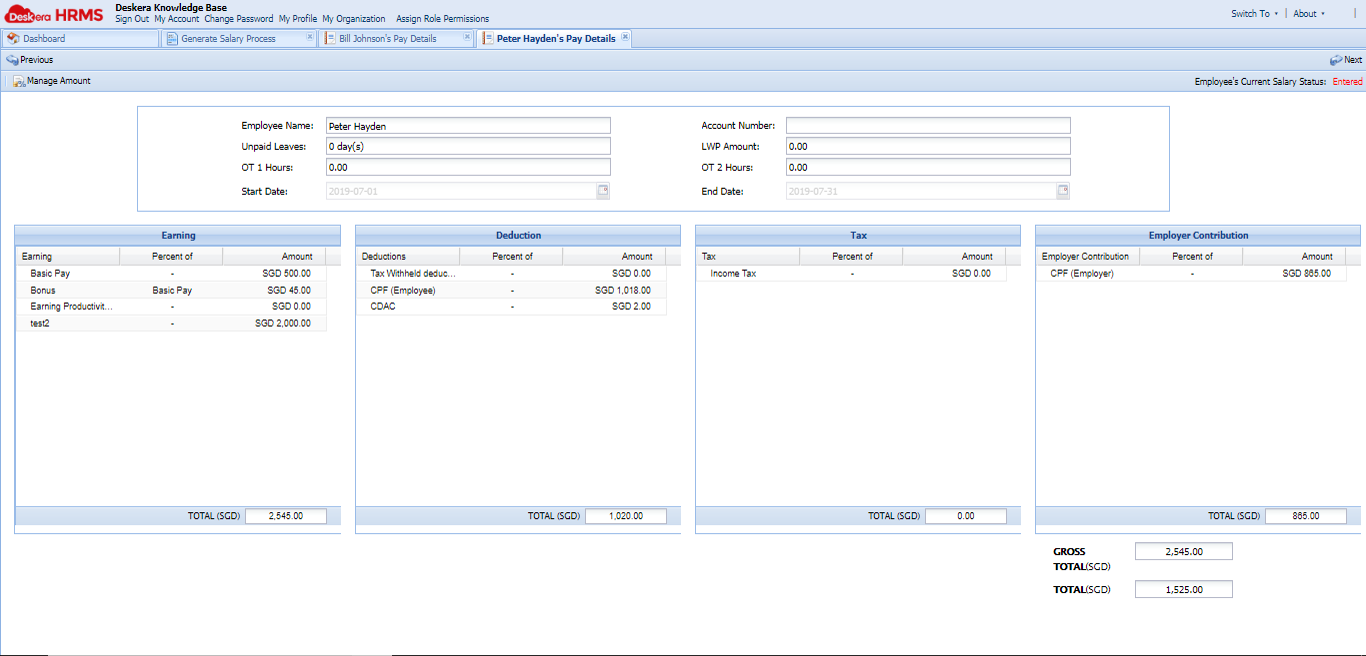Open the Switch To dropdown
1366x656 pixels.
pyautogui.click(x=1254, y=13)
